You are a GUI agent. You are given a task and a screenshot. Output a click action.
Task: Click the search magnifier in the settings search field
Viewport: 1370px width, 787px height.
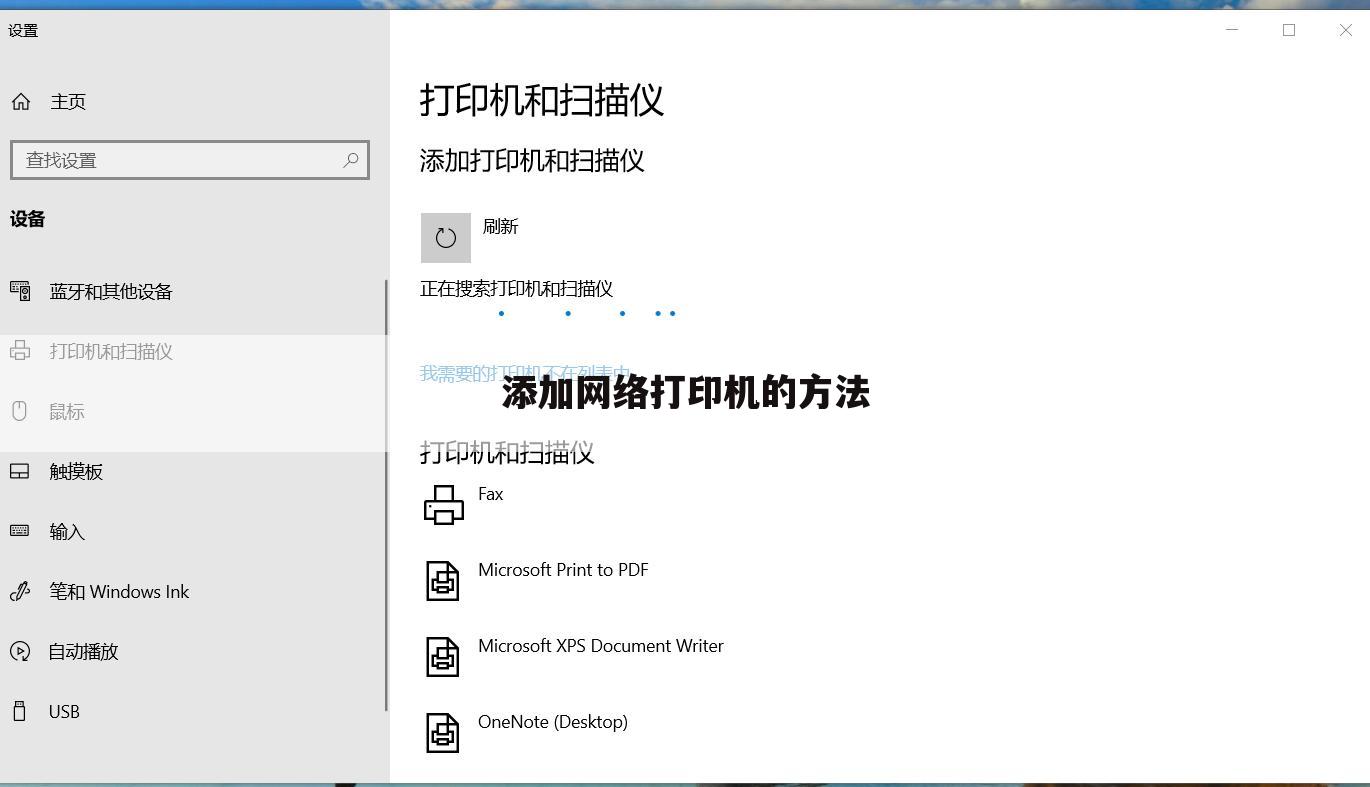tap(351, 160)
